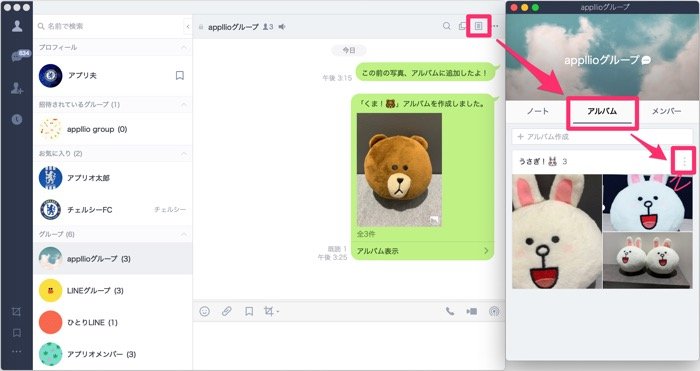Click the name search field
The width and height of the screenshot is (700, 371).
coord(109,26)
